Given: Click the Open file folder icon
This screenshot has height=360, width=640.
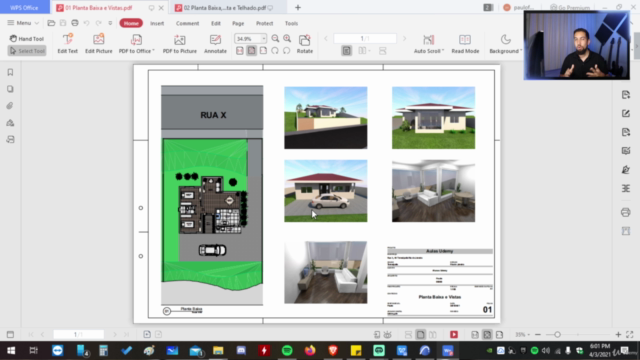Looking at the screenshot, I should (51, 23).
